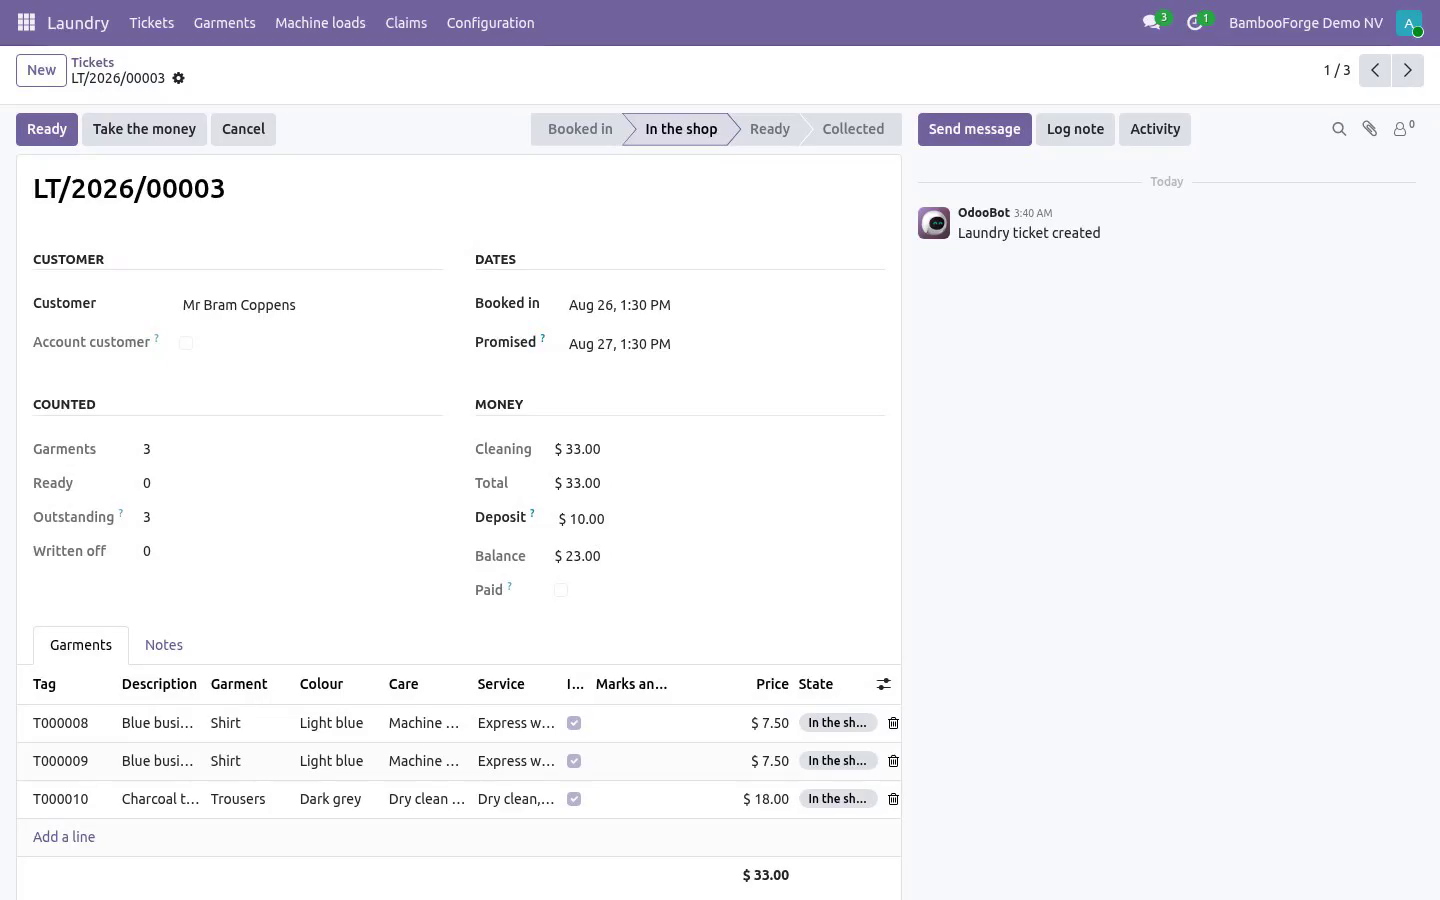Image resolution: width=1440 pixels, height=900 pixels.
Task: Click the Tickets breadcrumb link
Action: coord(92,62)
